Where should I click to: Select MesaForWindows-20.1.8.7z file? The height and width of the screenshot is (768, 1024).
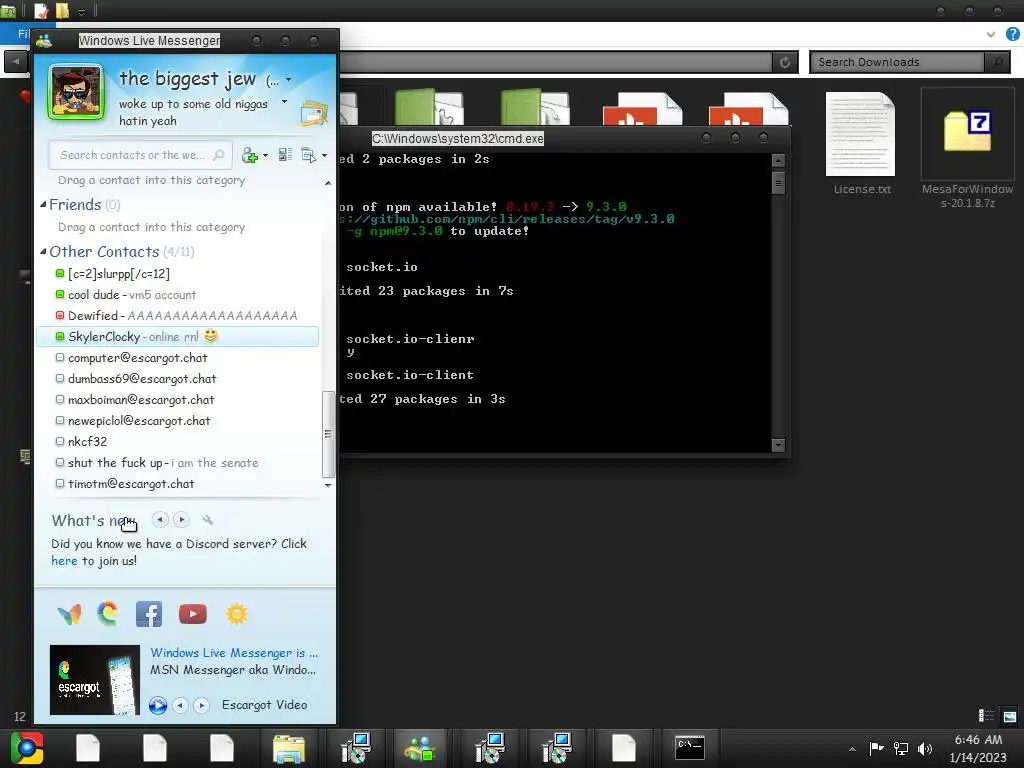pyautogui.click(x=967, y=149)
